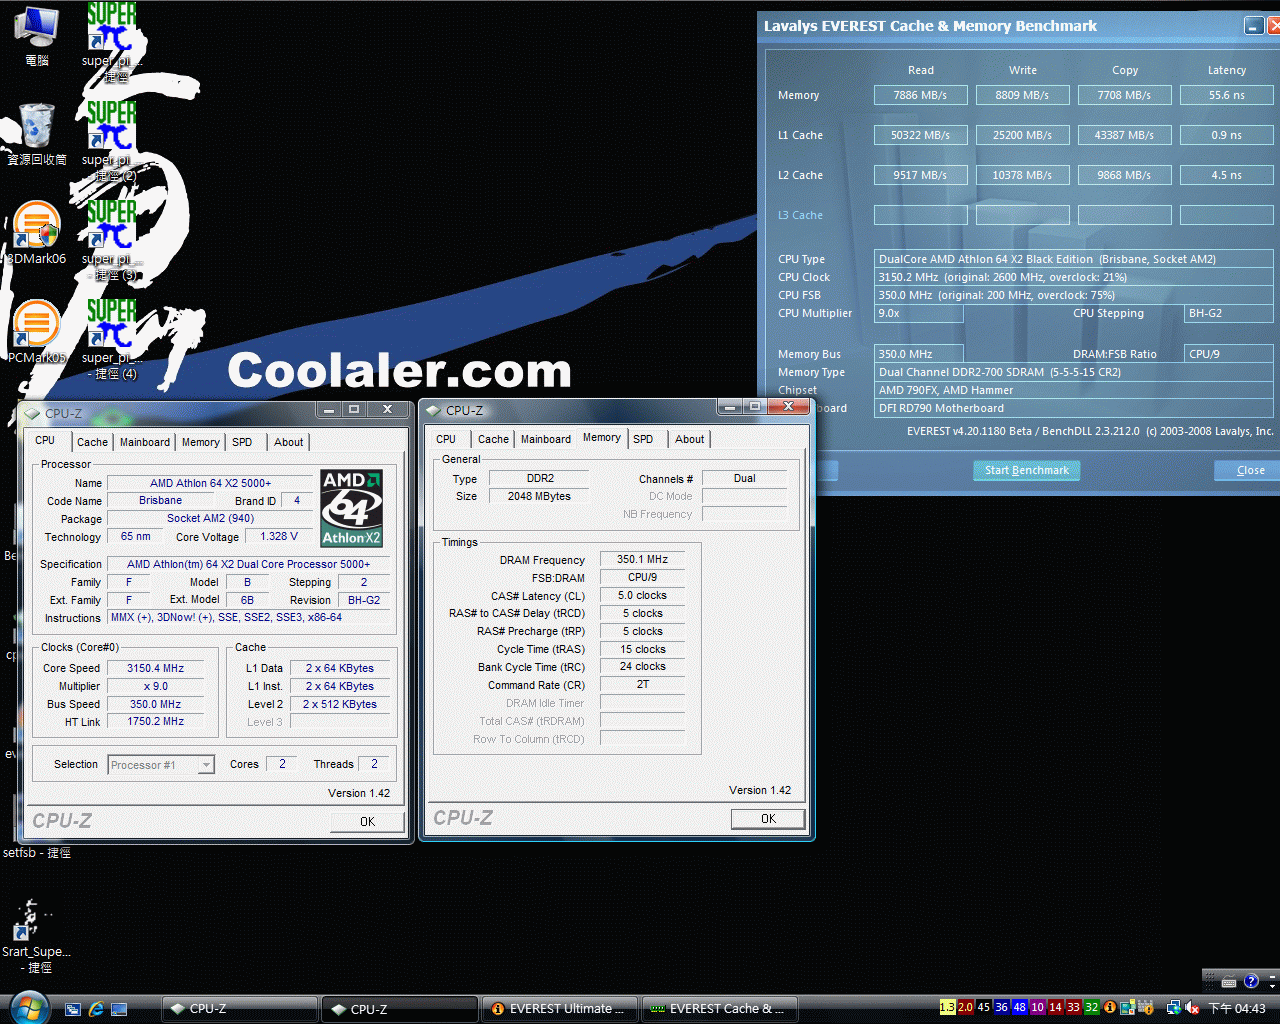Open Mainboard tab in CPU-Z processor window
Image resolution: width=1280 pixels, height=1024 pixels.
tap(145, 442)
